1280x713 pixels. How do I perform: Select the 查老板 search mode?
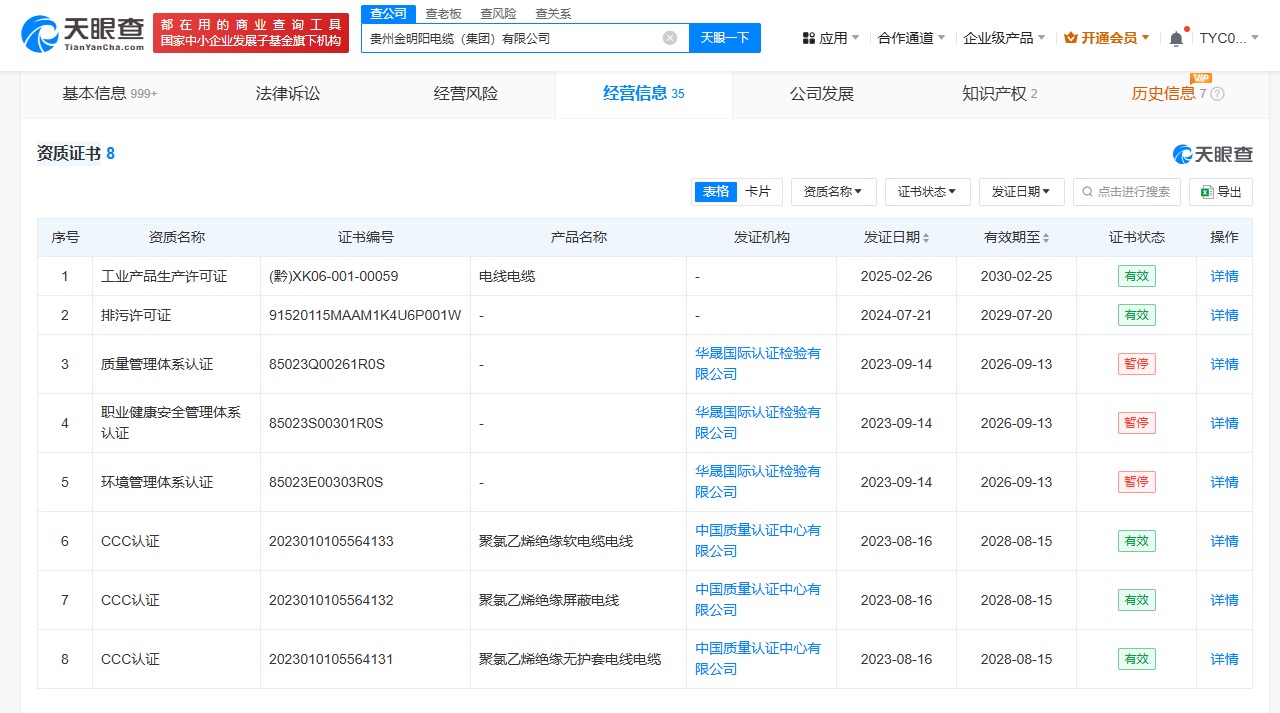(x=443, y=14)
